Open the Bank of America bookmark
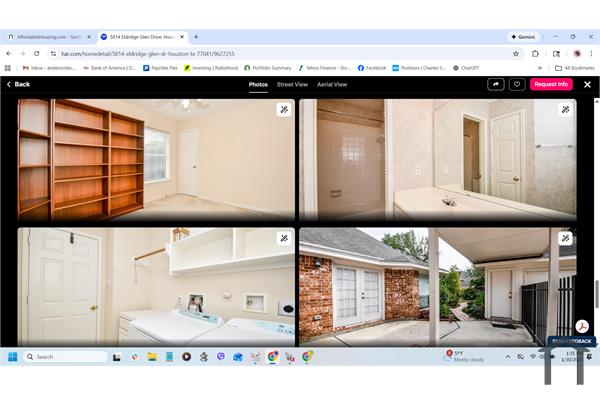 click(109, 68)
